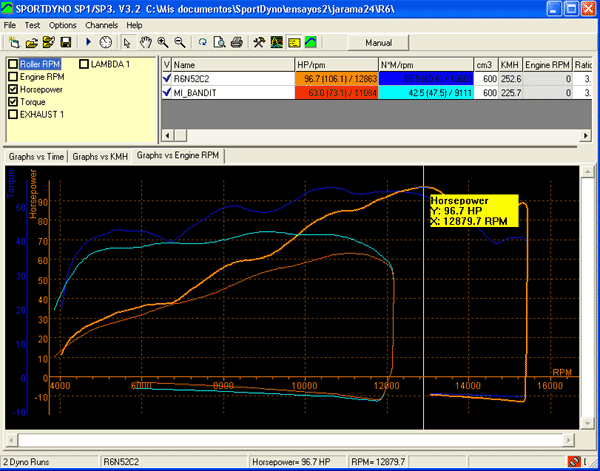Image resolution: width=600 pixels, height=471 pixels.
Task: Select the Zoom in magnifier tool
Action: (162, 42)
